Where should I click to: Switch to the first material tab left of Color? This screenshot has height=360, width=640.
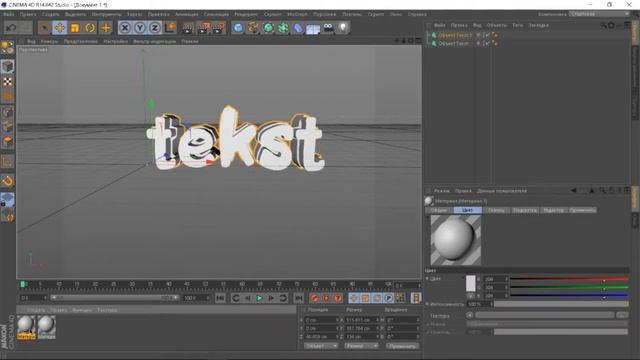tap(439, 210)
